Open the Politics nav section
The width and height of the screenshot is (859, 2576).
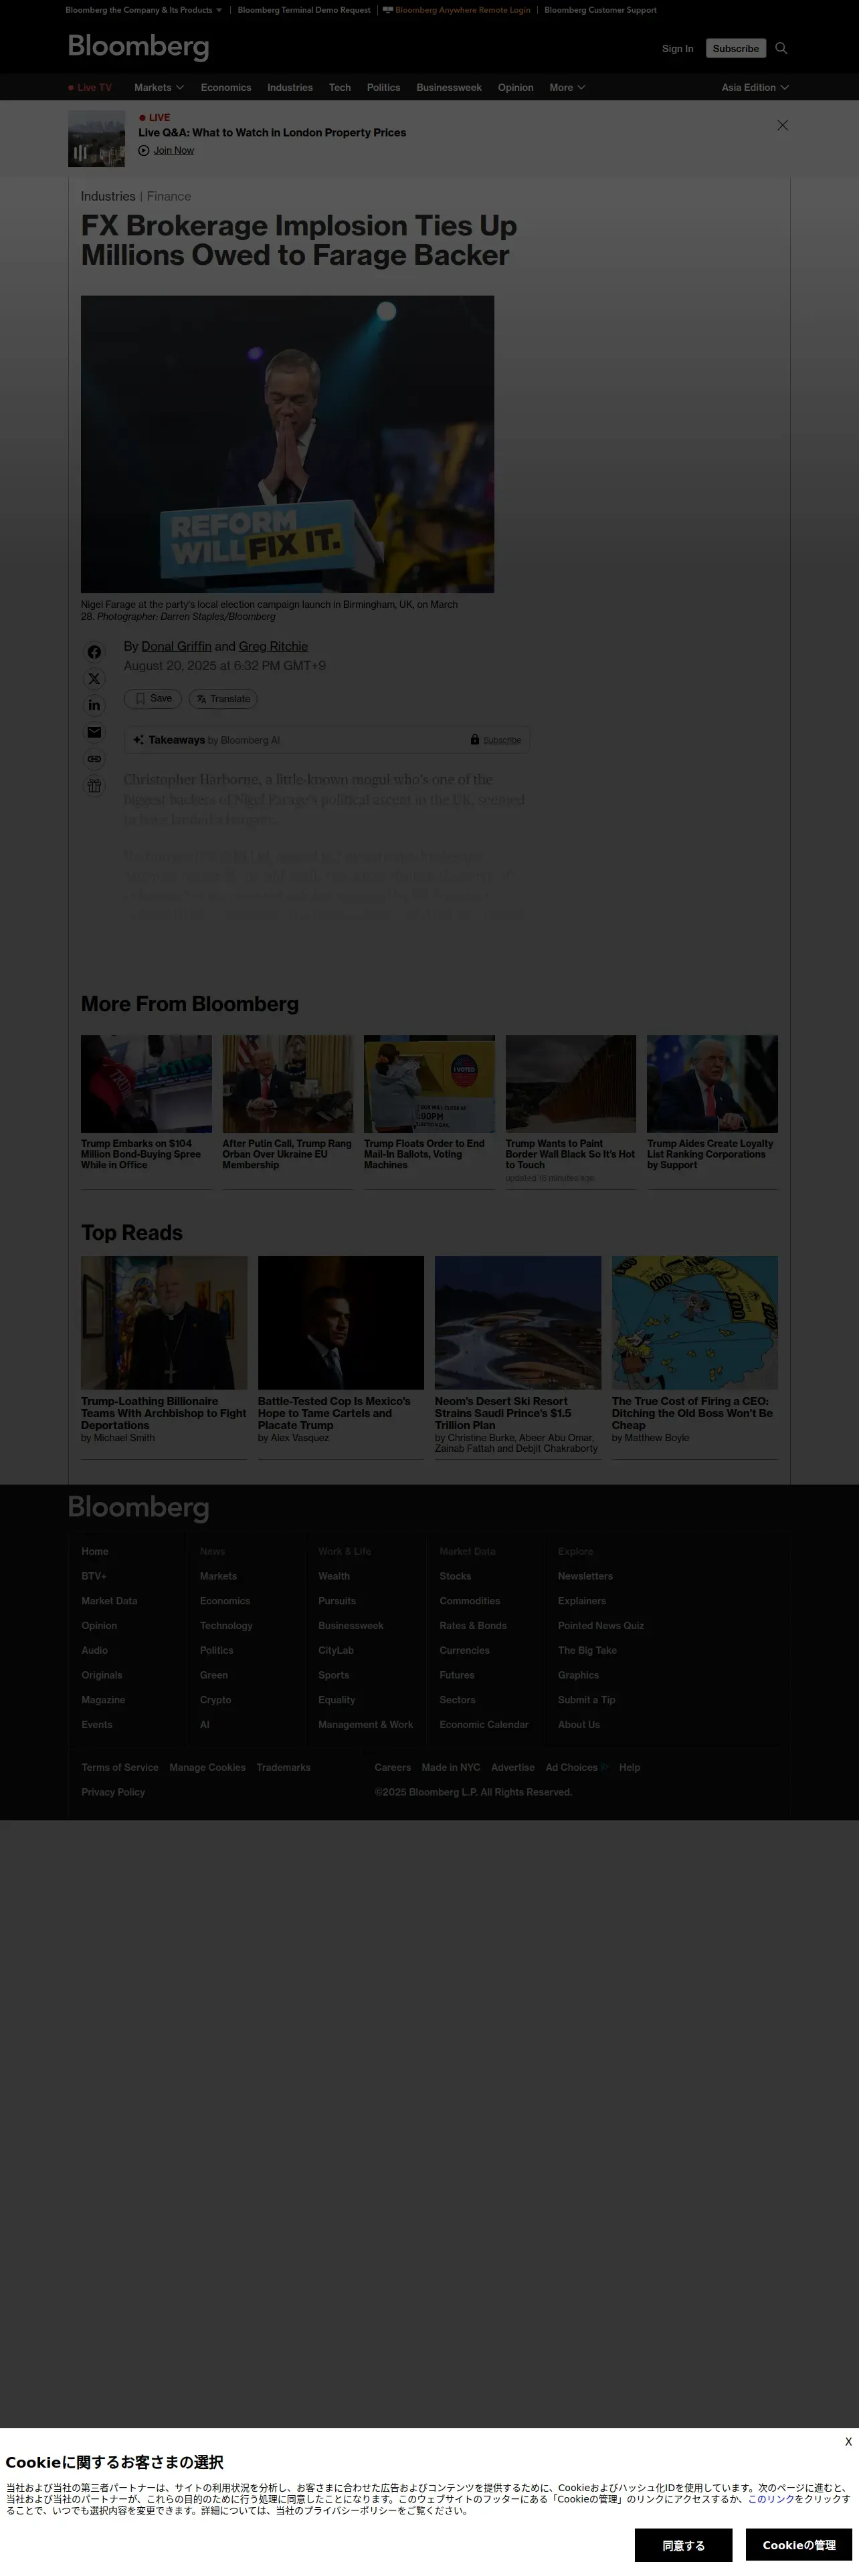(383, 88)
